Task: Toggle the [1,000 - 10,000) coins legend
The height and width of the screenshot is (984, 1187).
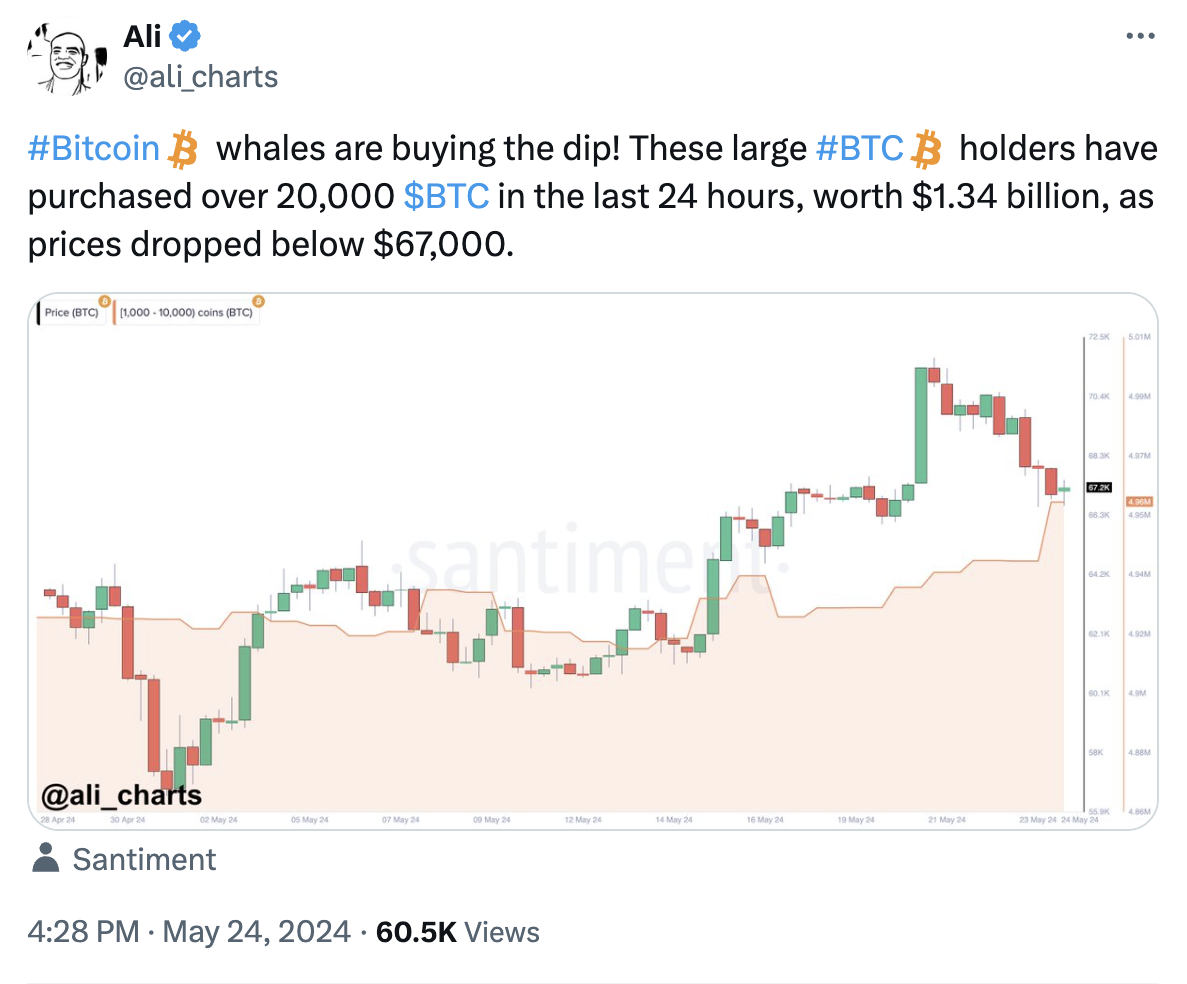Action: (186, 313)
